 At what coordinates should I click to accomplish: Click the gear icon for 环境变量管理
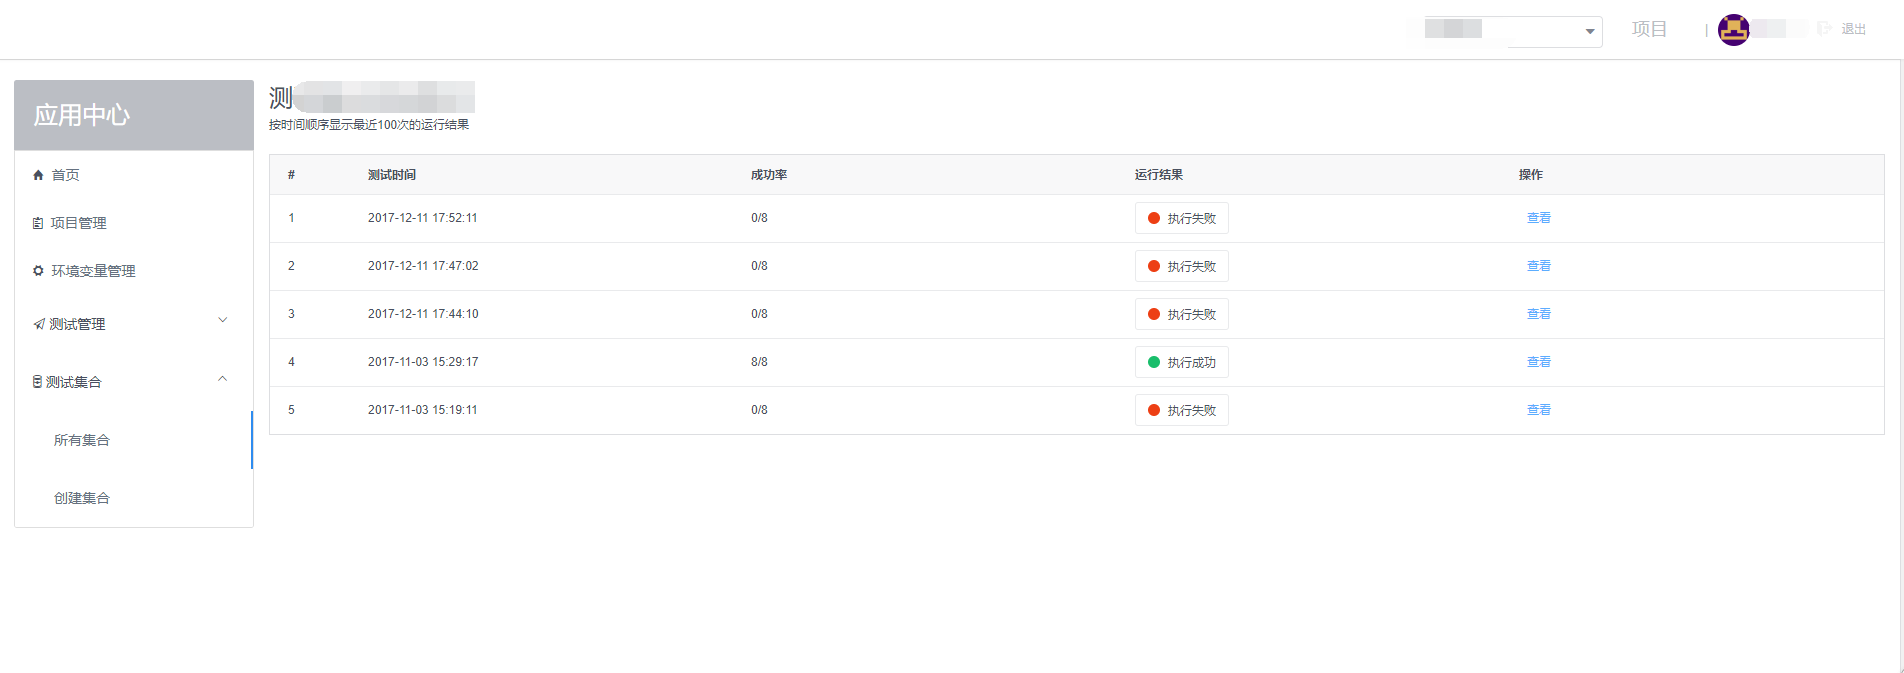click(38, 271)
